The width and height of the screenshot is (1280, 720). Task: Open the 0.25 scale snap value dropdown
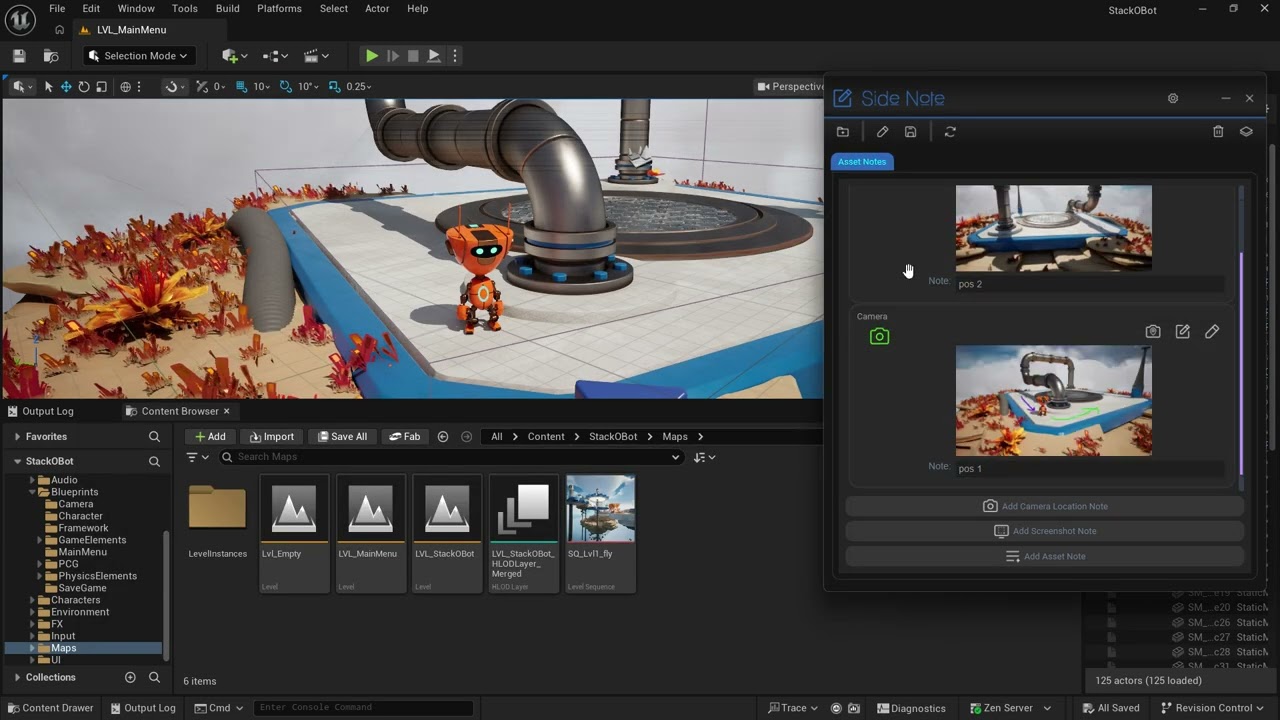point(359,87)
